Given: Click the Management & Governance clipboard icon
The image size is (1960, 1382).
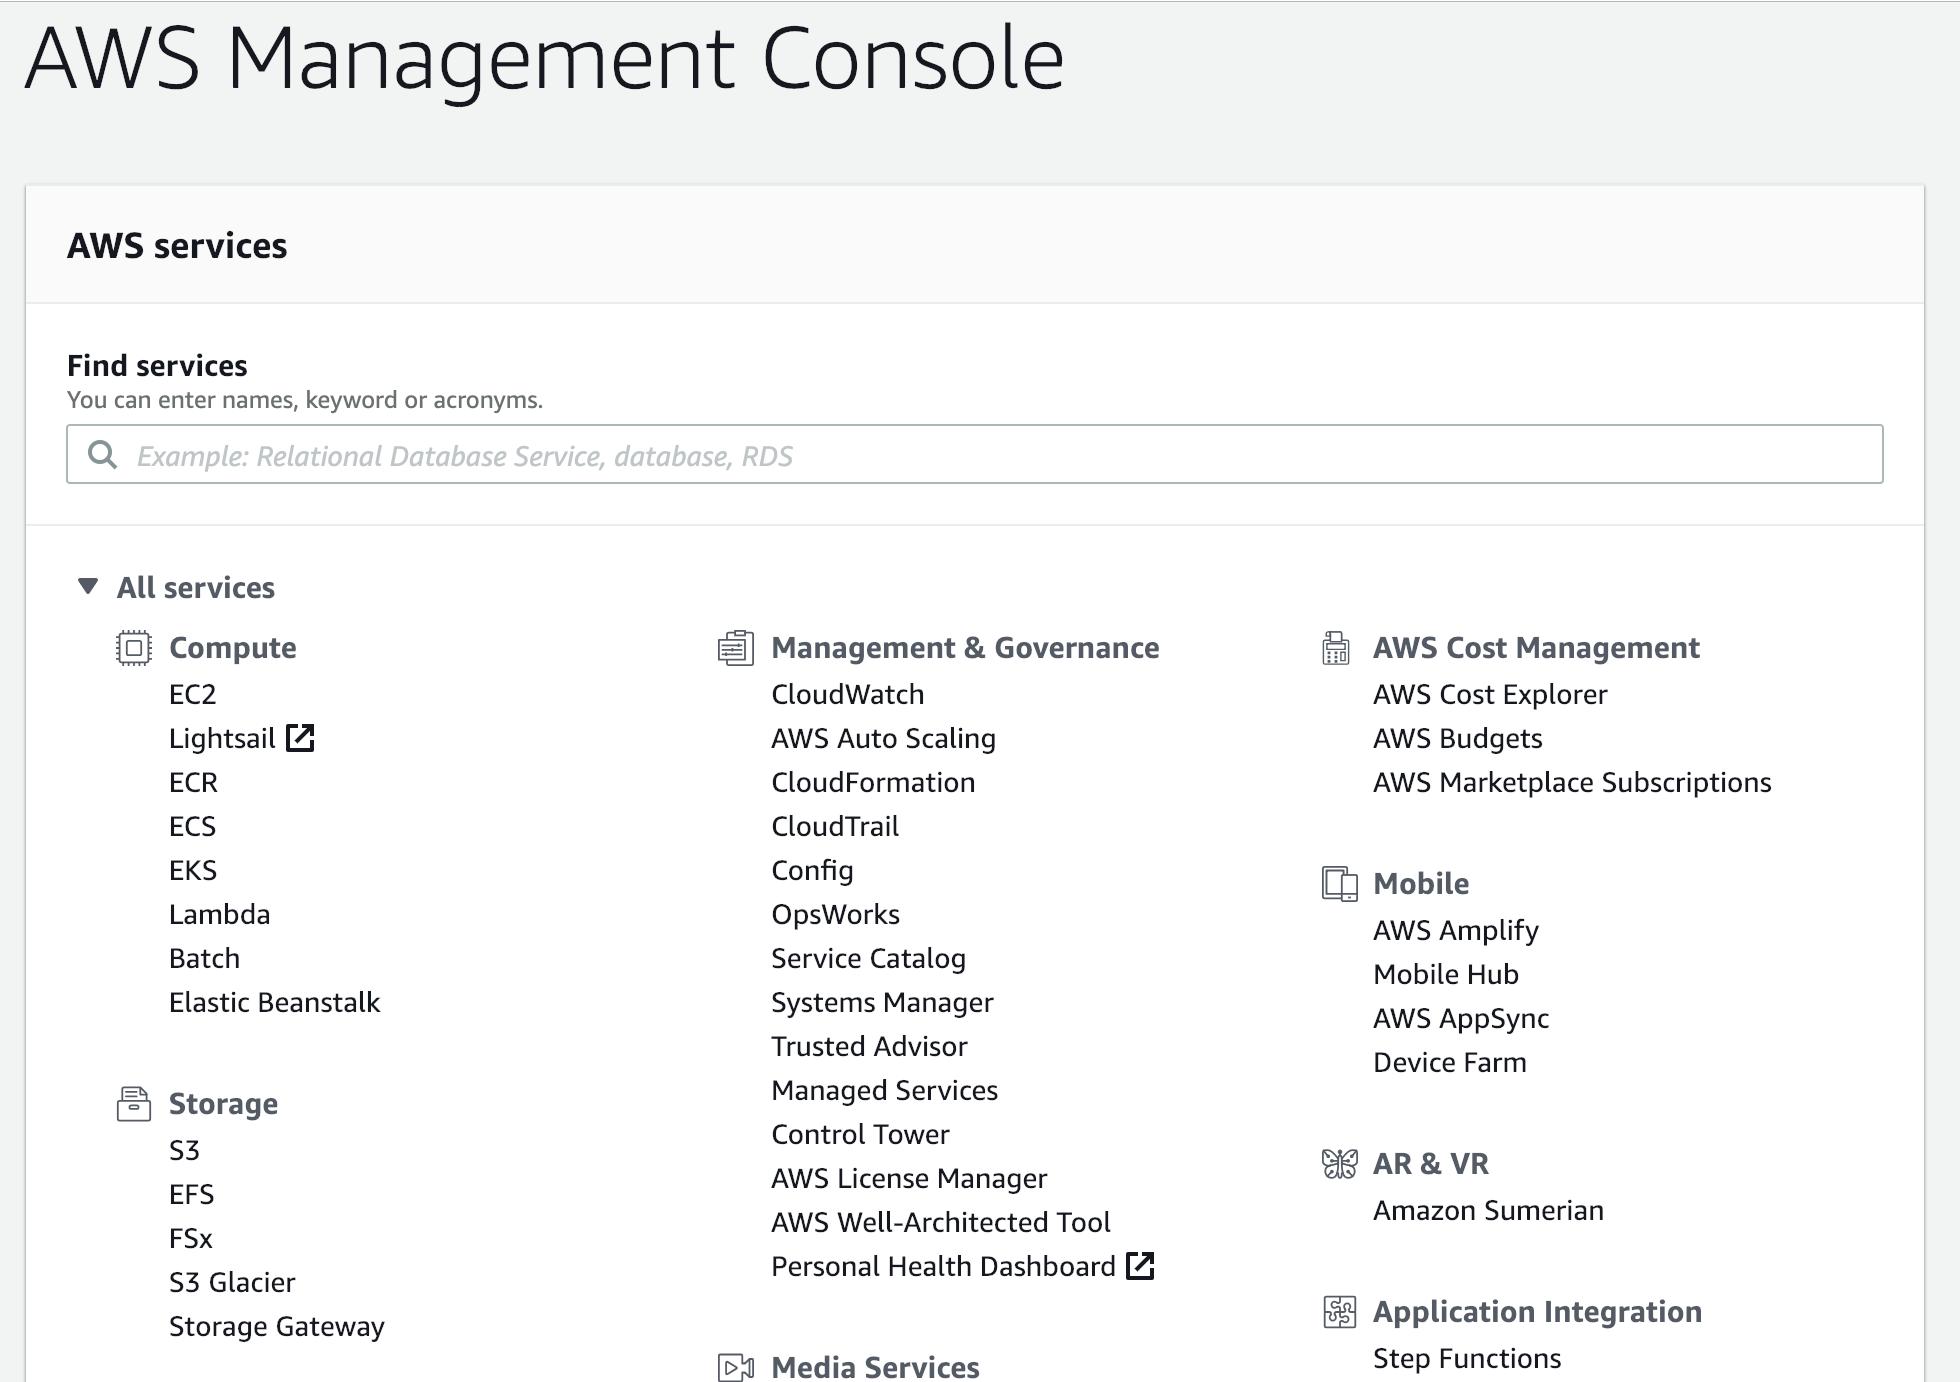Looking at the screenshot, I should click(x=736, y=648).
